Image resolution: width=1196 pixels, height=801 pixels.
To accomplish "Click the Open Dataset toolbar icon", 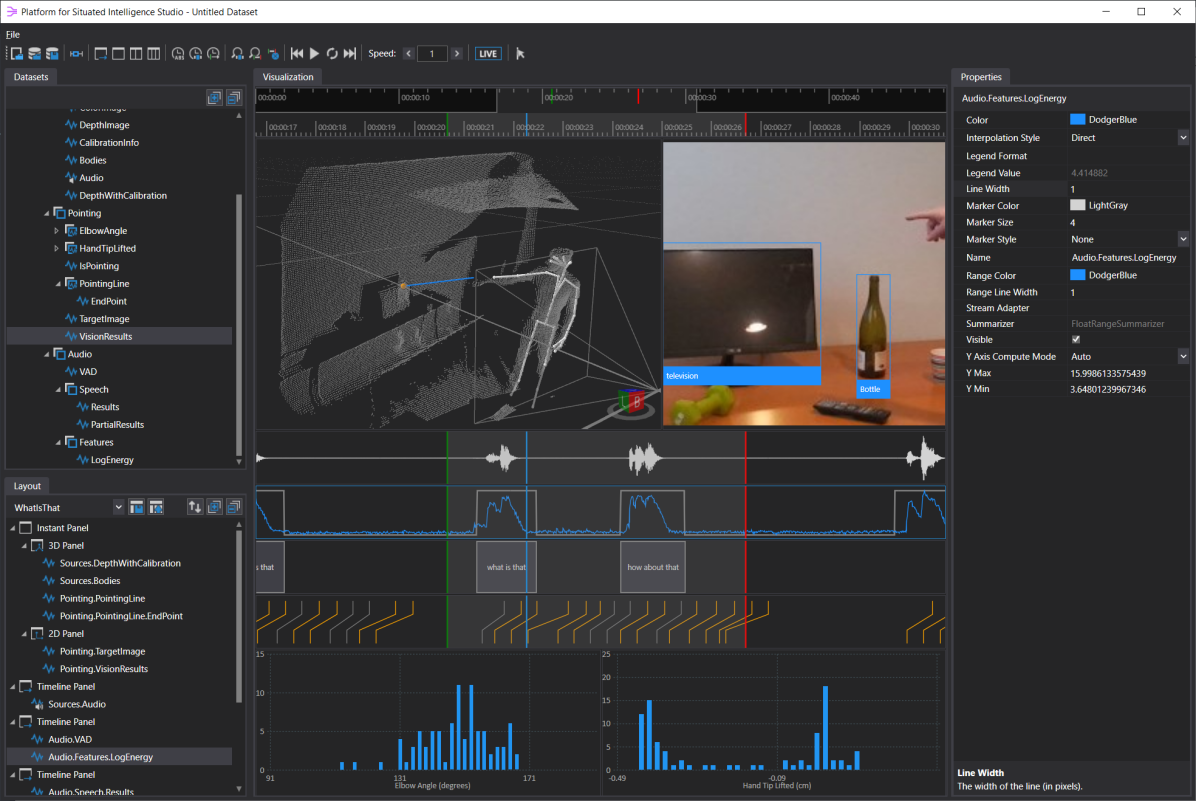I will pos(34,53).
